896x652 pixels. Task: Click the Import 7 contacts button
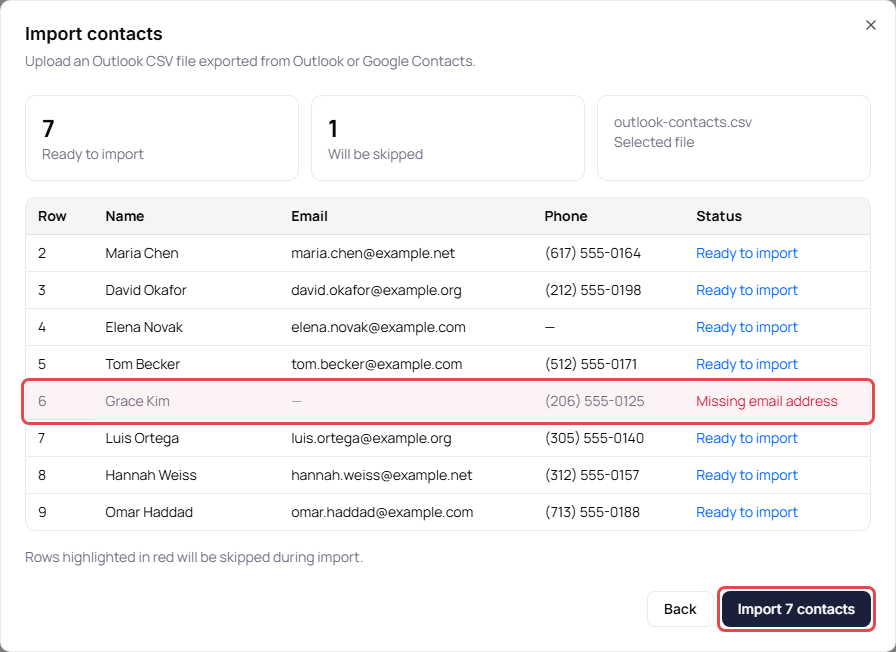(x=796, y=609)
